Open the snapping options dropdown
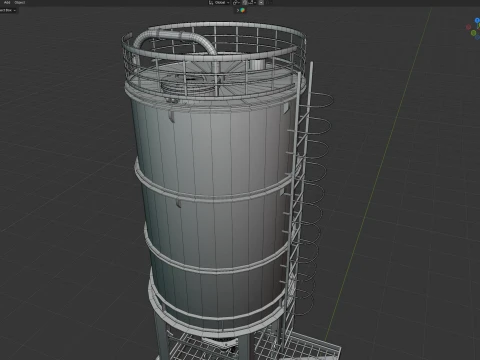 [x=252, y=2]
